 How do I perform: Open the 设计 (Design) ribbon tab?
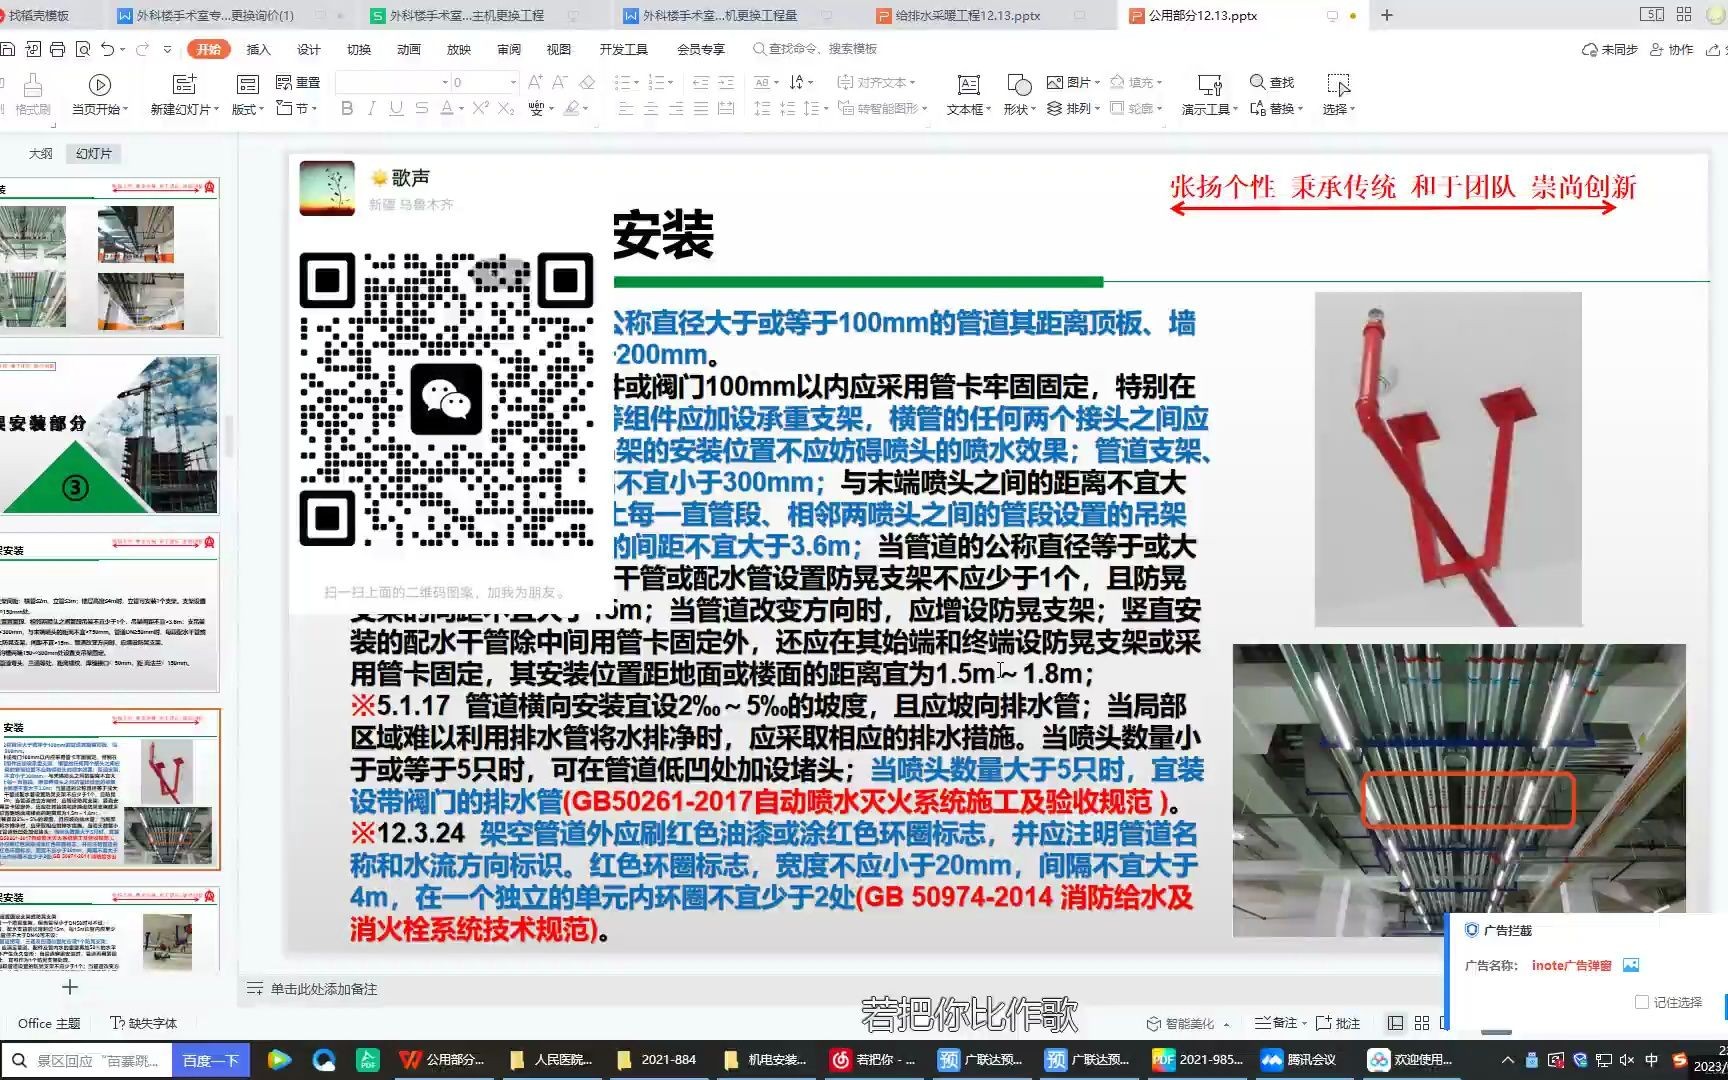[x=308, y=49]
